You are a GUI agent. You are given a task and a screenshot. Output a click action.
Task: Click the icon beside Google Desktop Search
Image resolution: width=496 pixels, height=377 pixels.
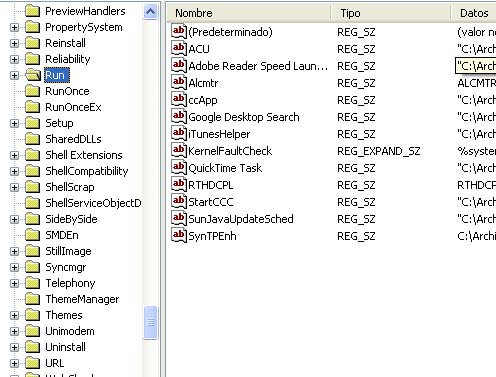(x=179, y=117)
